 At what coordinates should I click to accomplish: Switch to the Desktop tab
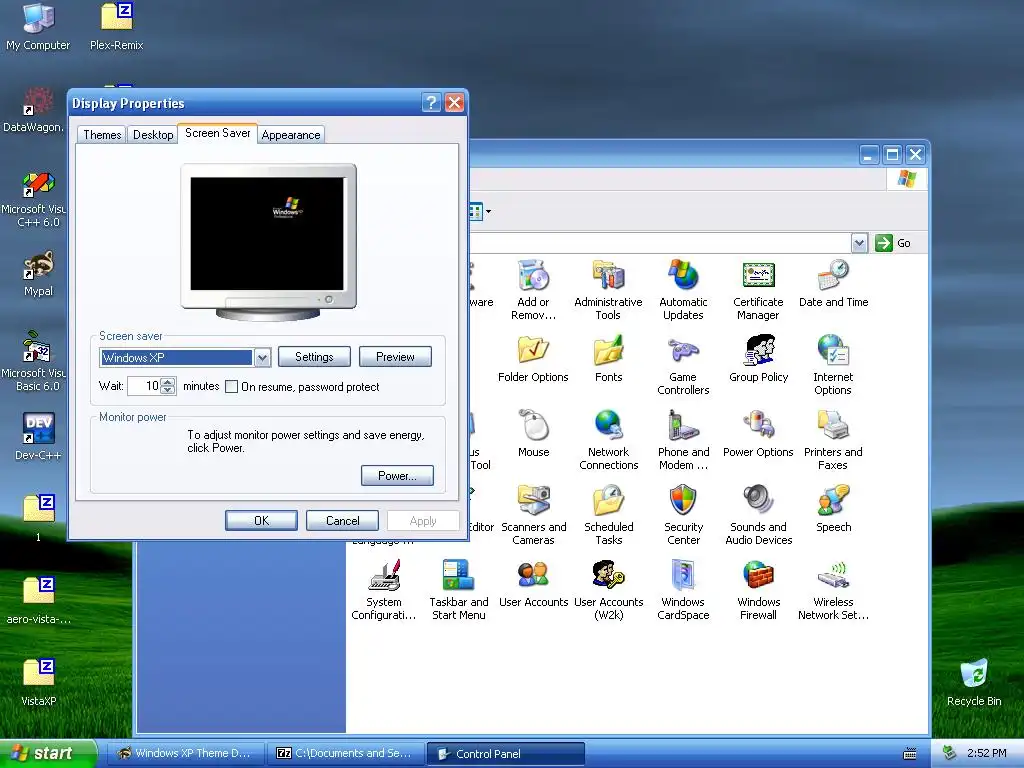(153, 135)
